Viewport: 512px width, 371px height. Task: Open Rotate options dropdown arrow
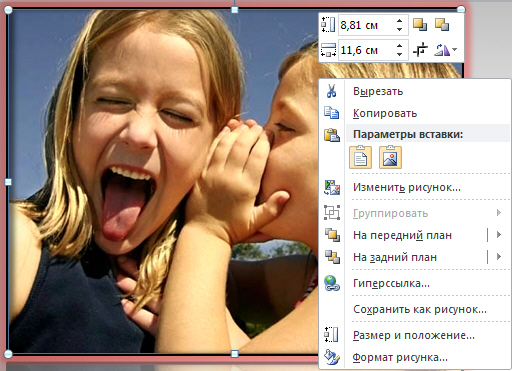(455, 50)
